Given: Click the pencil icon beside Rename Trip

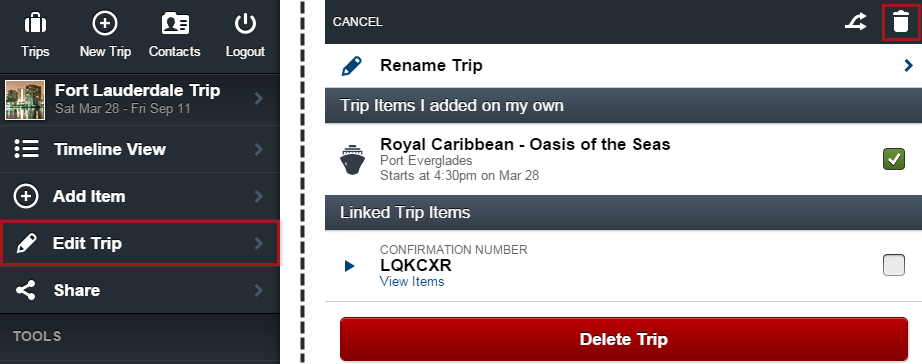Looking at the screenshot, I should 352,66.
